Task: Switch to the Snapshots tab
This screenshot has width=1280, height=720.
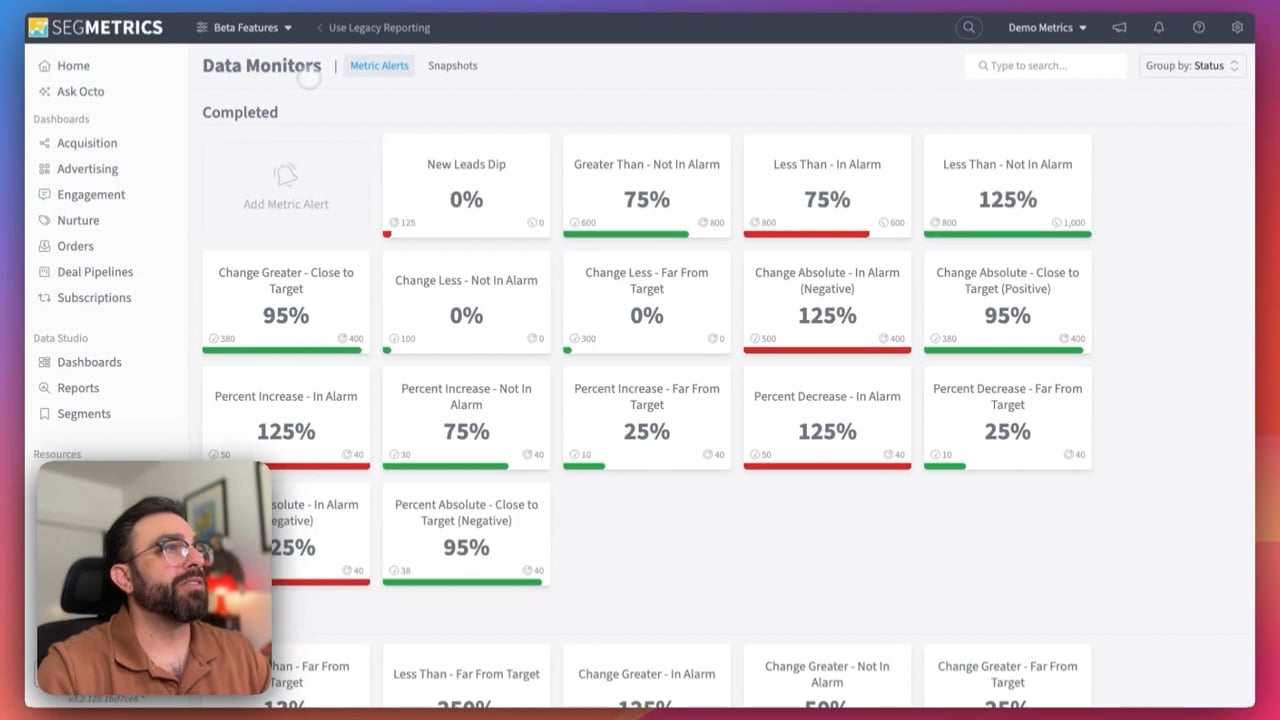Action: click(452, 66)
